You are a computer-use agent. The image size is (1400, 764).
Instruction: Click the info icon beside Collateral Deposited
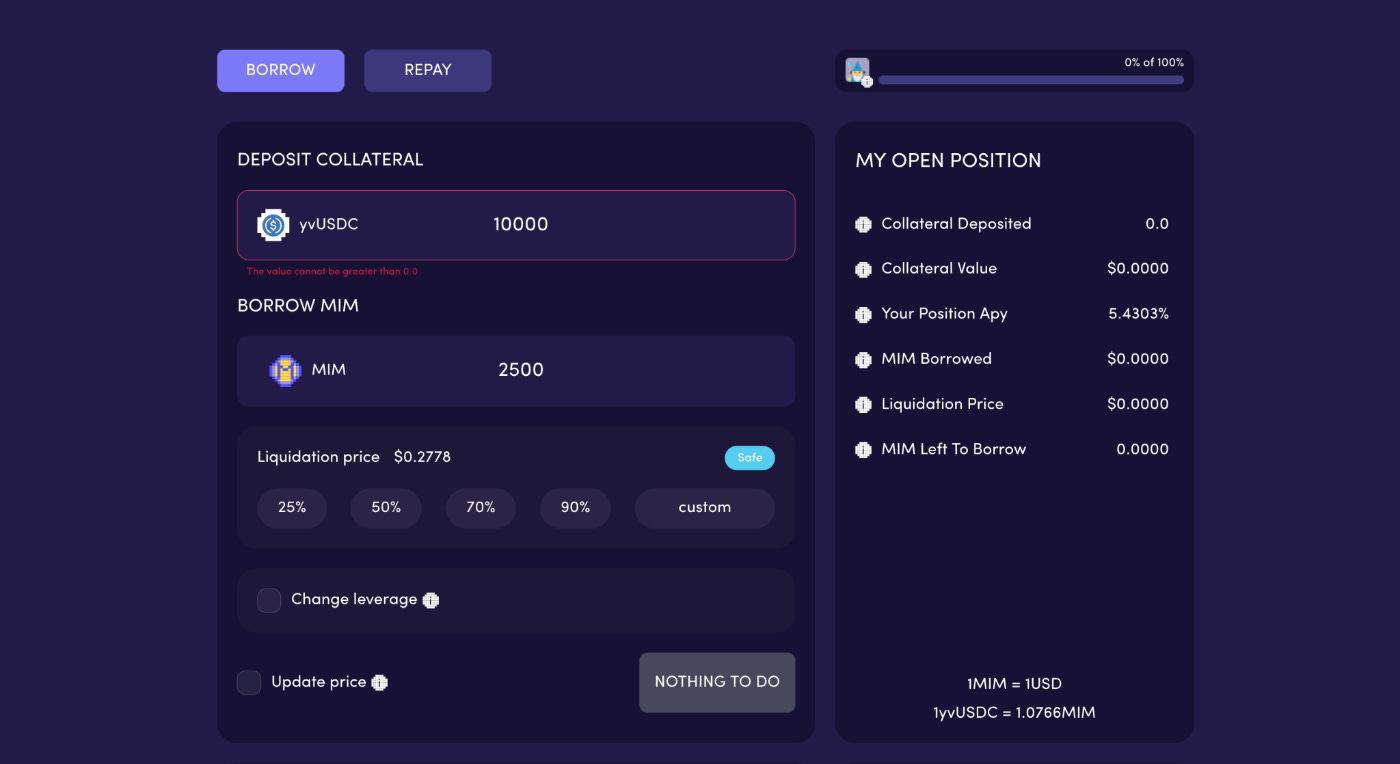point(864,225)
